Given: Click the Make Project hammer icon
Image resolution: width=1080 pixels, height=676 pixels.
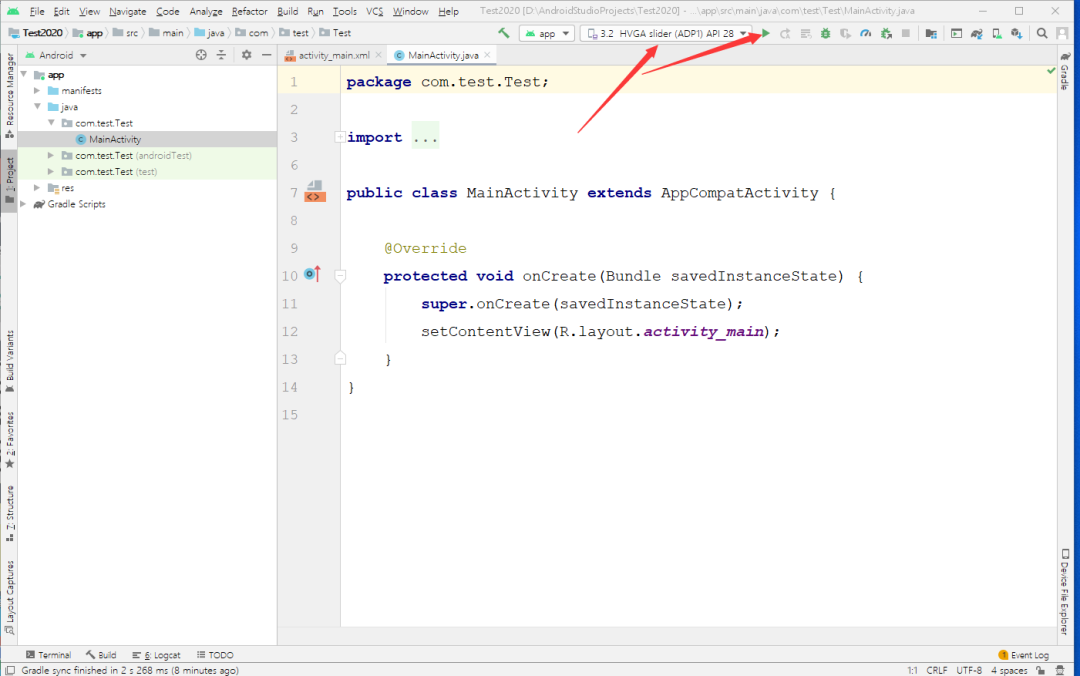Looking at the screenshot, I should point(503,33).
